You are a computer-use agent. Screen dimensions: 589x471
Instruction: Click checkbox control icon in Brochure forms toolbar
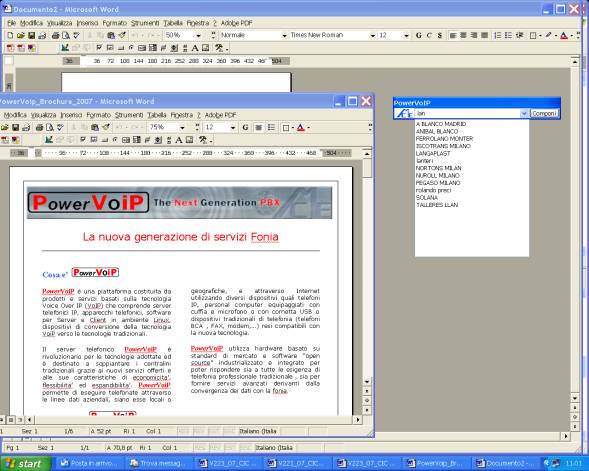pos(83,140)
